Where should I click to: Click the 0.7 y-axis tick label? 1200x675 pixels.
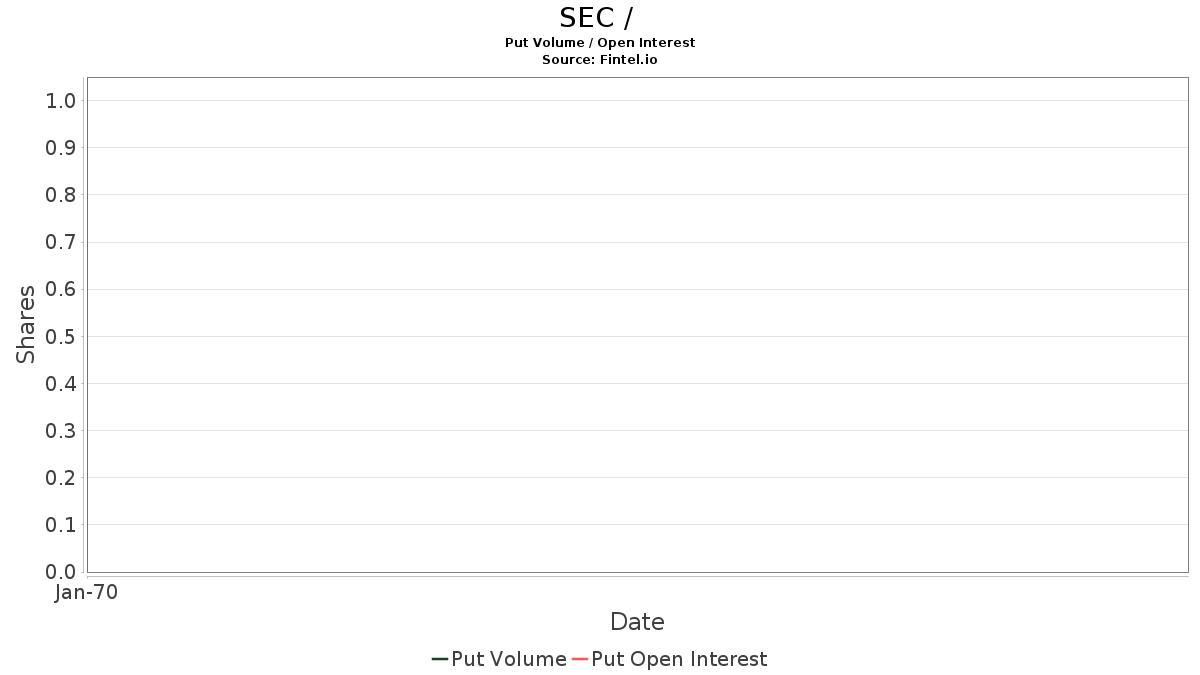[61, 242]
